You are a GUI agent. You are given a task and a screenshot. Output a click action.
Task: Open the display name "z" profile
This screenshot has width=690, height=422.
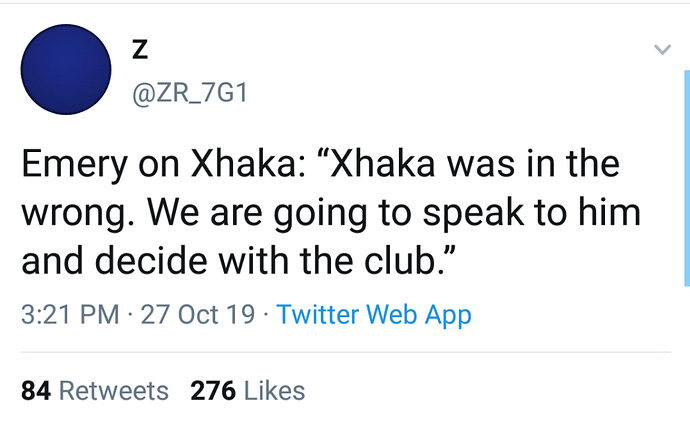click(140, 49)
